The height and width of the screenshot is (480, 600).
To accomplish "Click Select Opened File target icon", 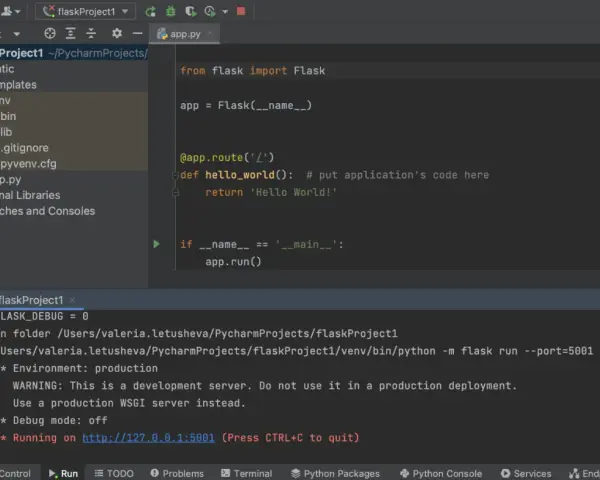I will (x=50, y=34).
